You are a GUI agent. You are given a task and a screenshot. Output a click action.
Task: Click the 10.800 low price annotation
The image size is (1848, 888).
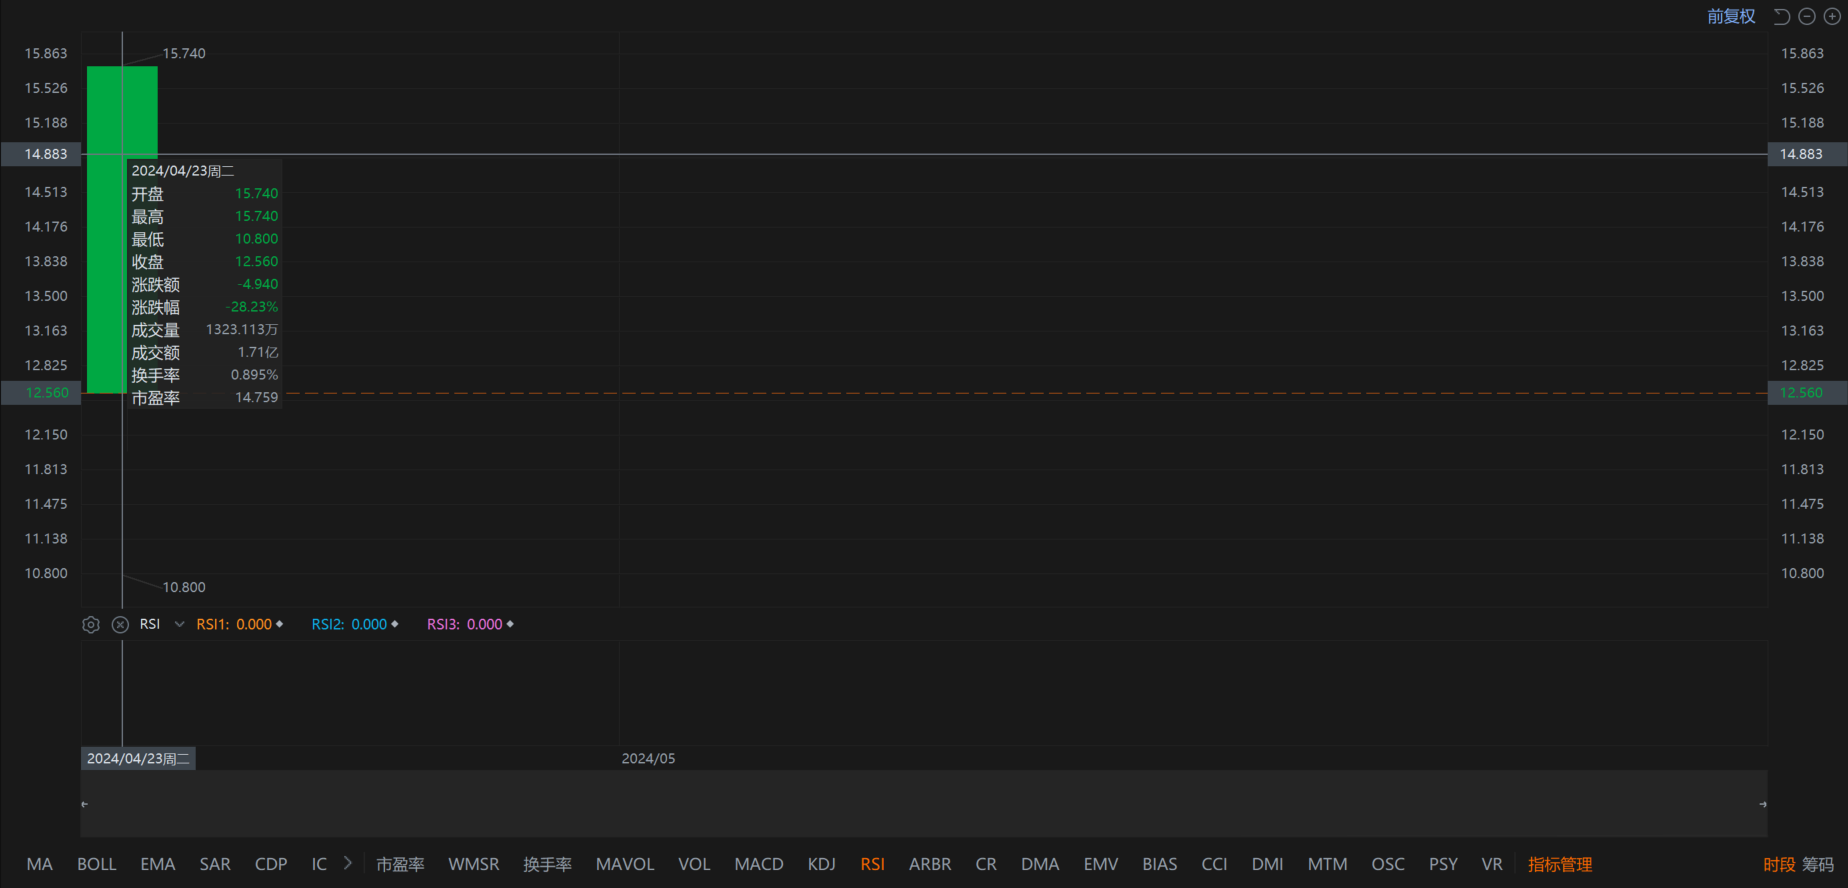point(184,587)
